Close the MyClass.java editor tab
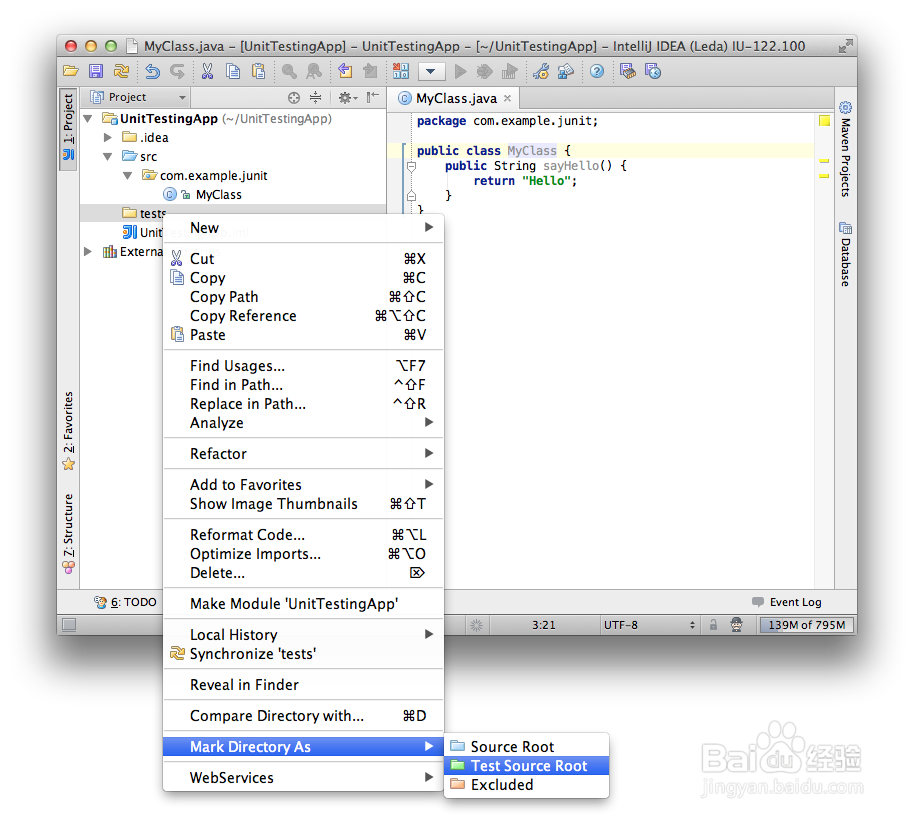The width and height of the screenshot is (914, 818). point(505,99)
